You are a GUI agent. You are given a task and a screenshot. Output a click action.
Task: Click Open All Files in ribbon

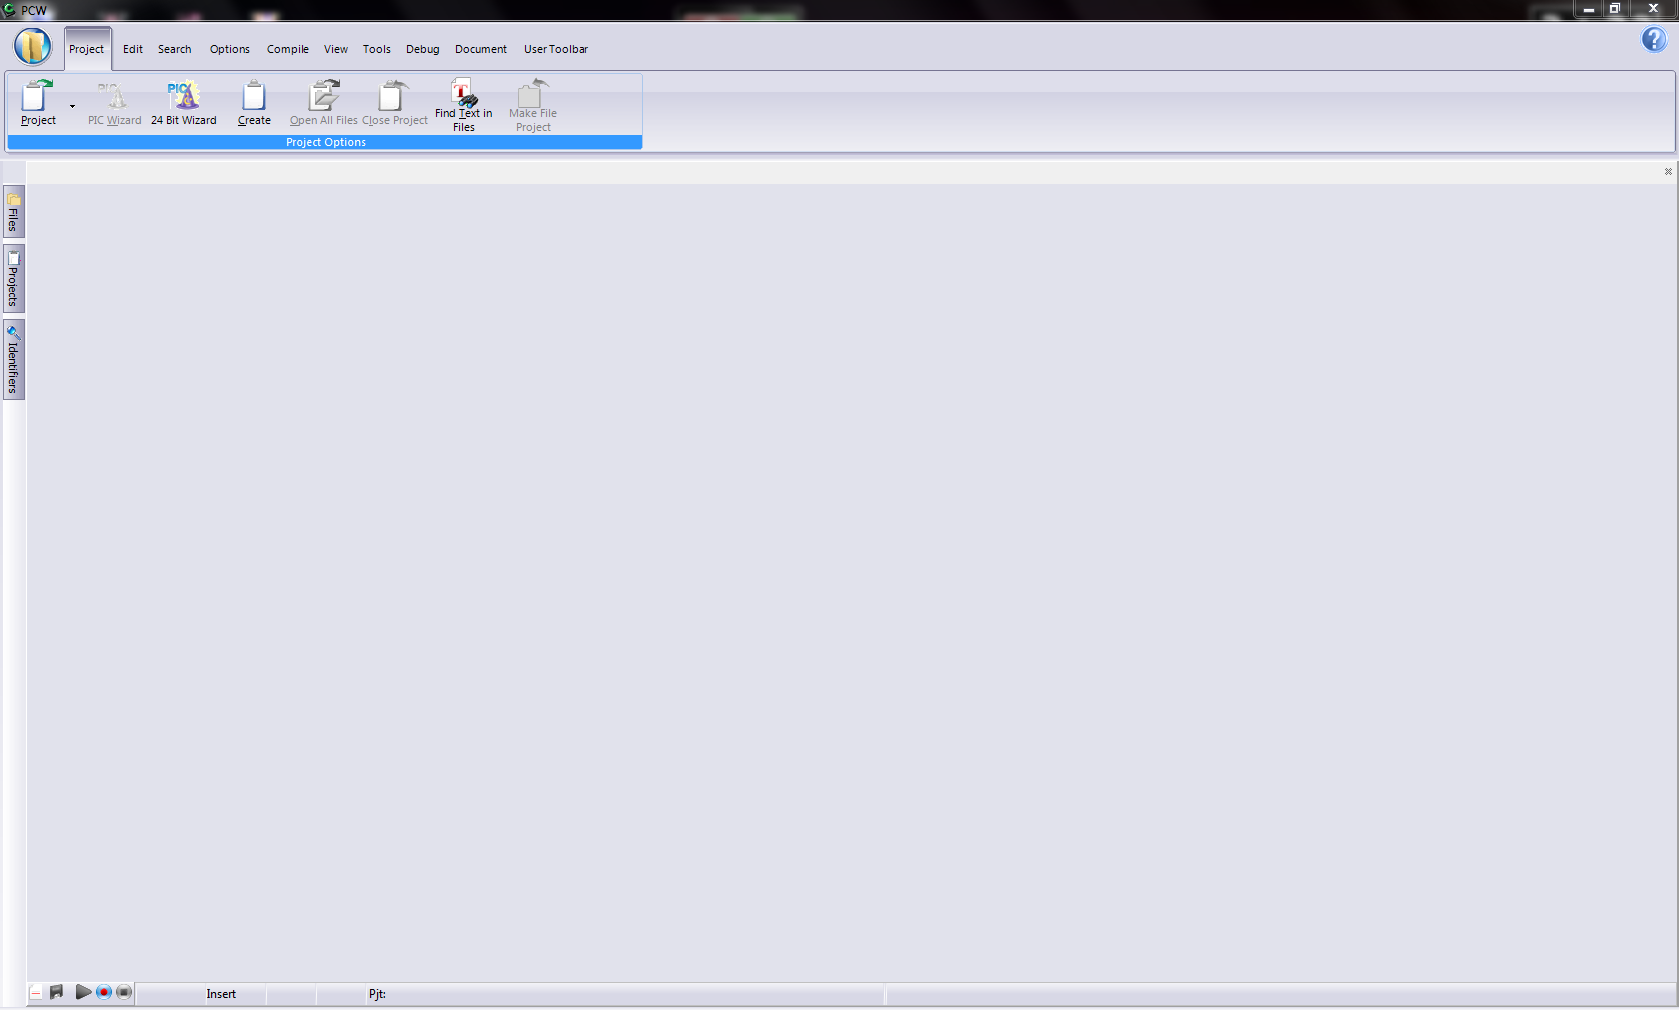(324, 103)
